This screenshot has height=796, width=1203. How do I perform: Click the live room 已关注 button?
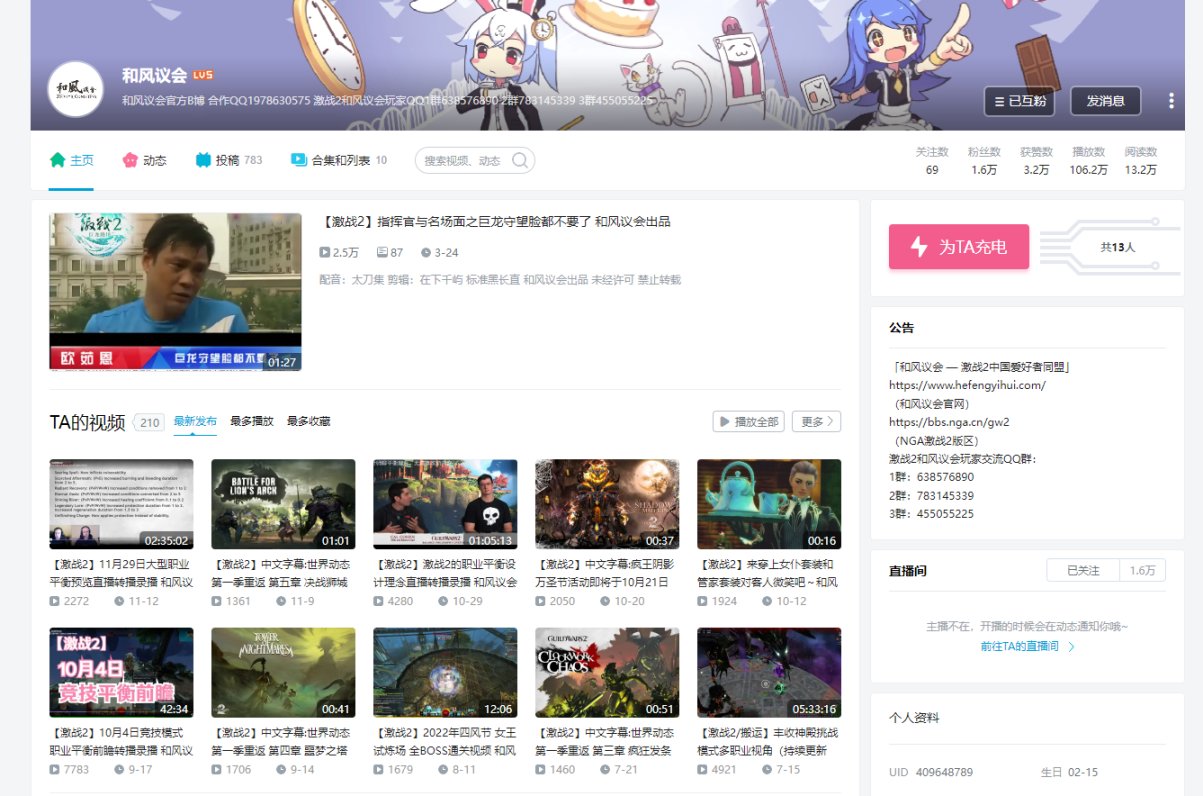click(1082, 570)
